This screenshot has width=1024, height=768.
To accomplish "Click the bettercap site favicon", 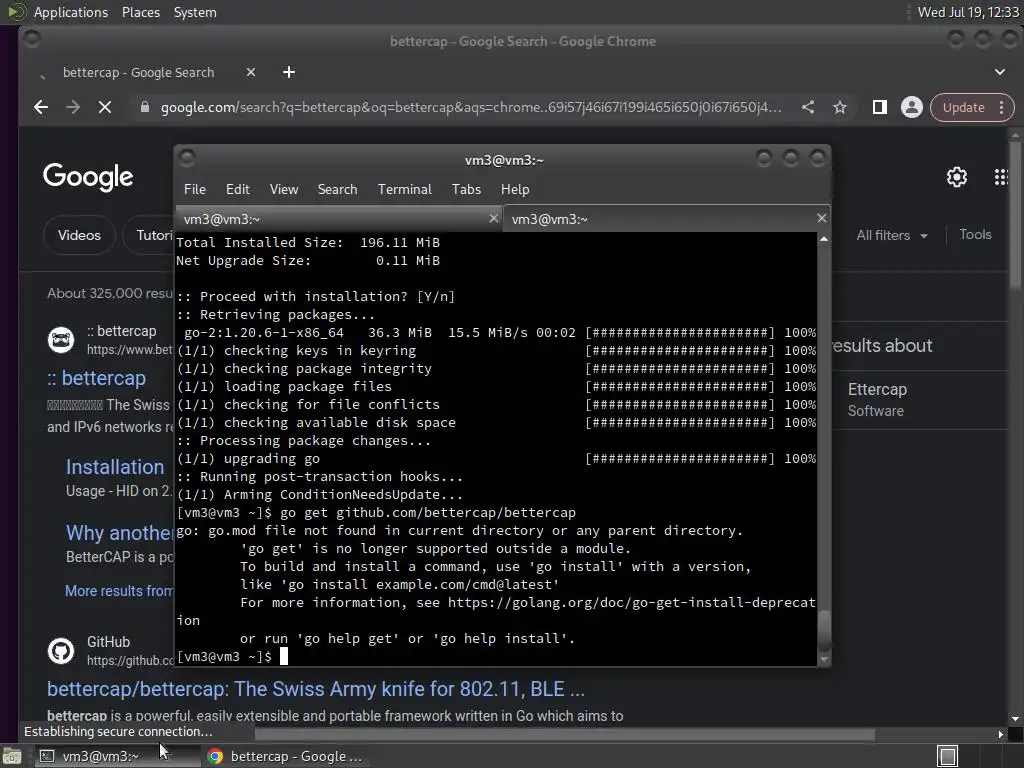I will [x=61, y=340].
